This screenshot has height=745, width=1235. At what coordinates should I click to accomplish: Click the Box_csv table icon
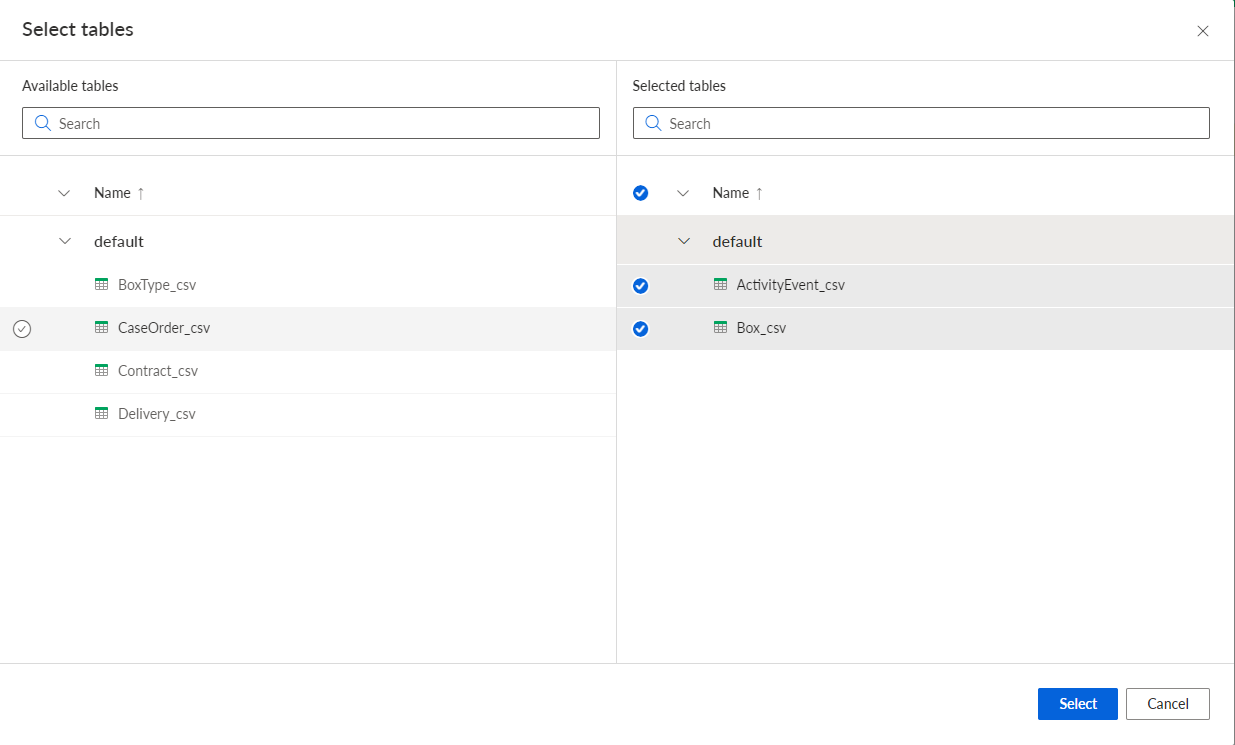pos(720,327)
